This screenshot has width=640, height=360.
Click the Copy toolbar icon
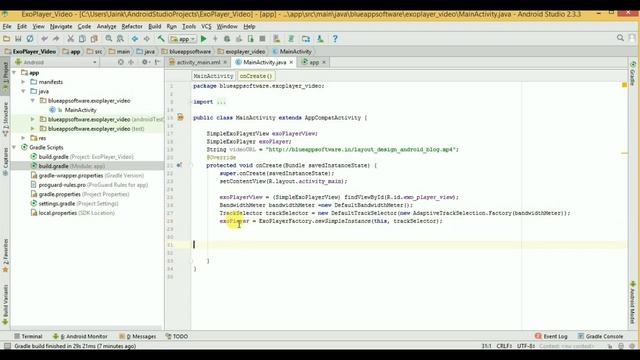(82, 39)
